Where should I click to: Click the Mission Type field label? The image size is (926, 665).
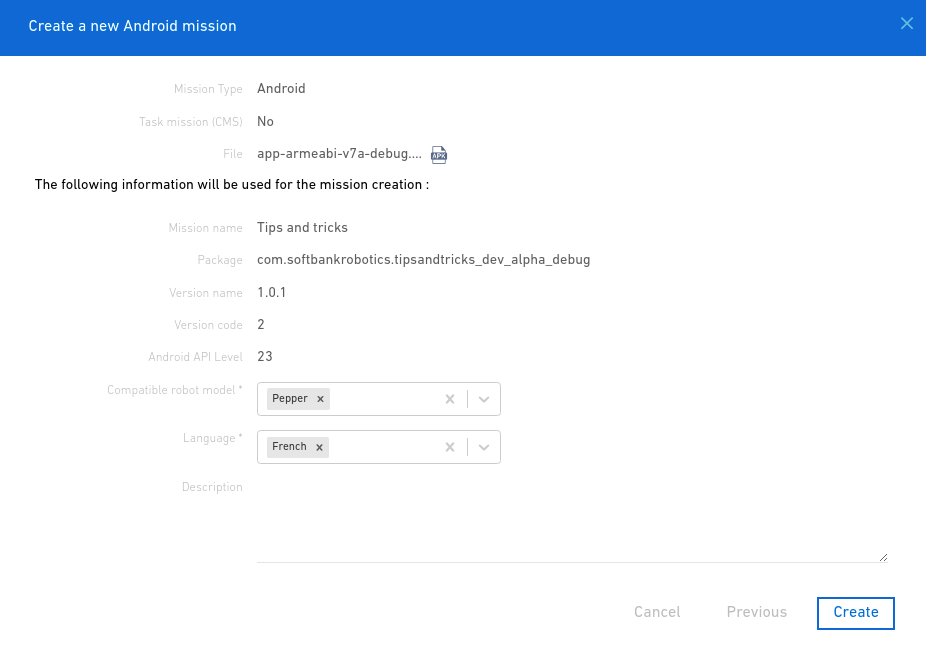pyautogui.click(x=208, y=89)
